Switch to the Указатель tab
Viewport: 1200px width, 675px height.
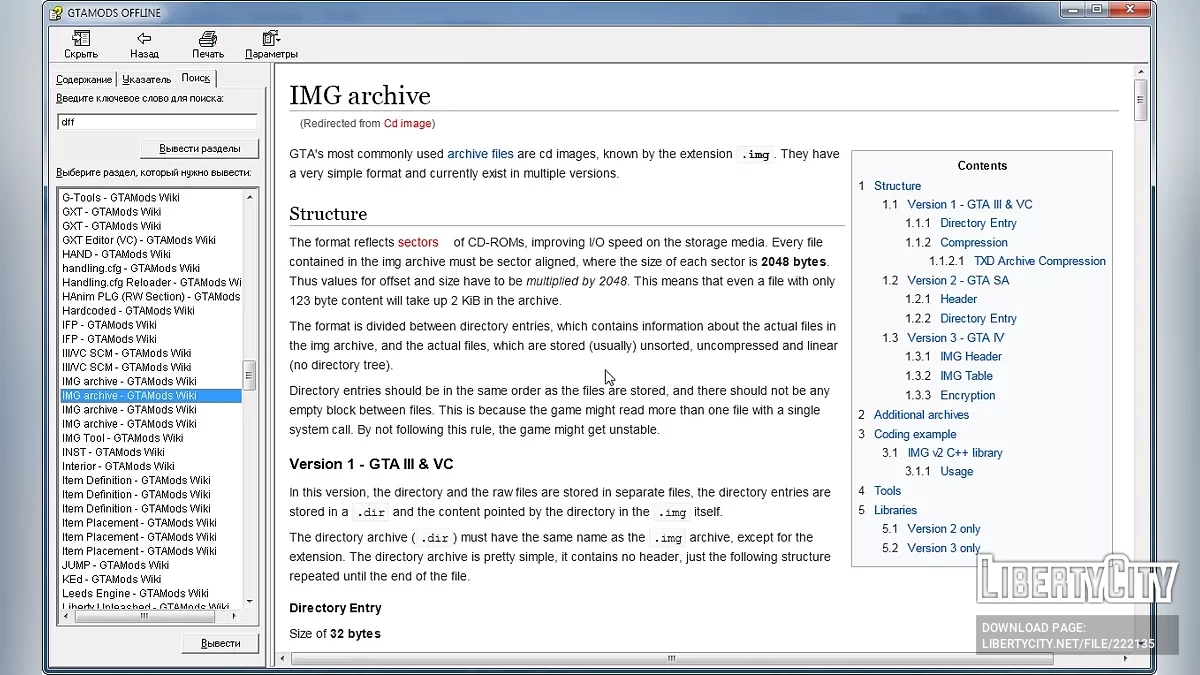point(146,79)
